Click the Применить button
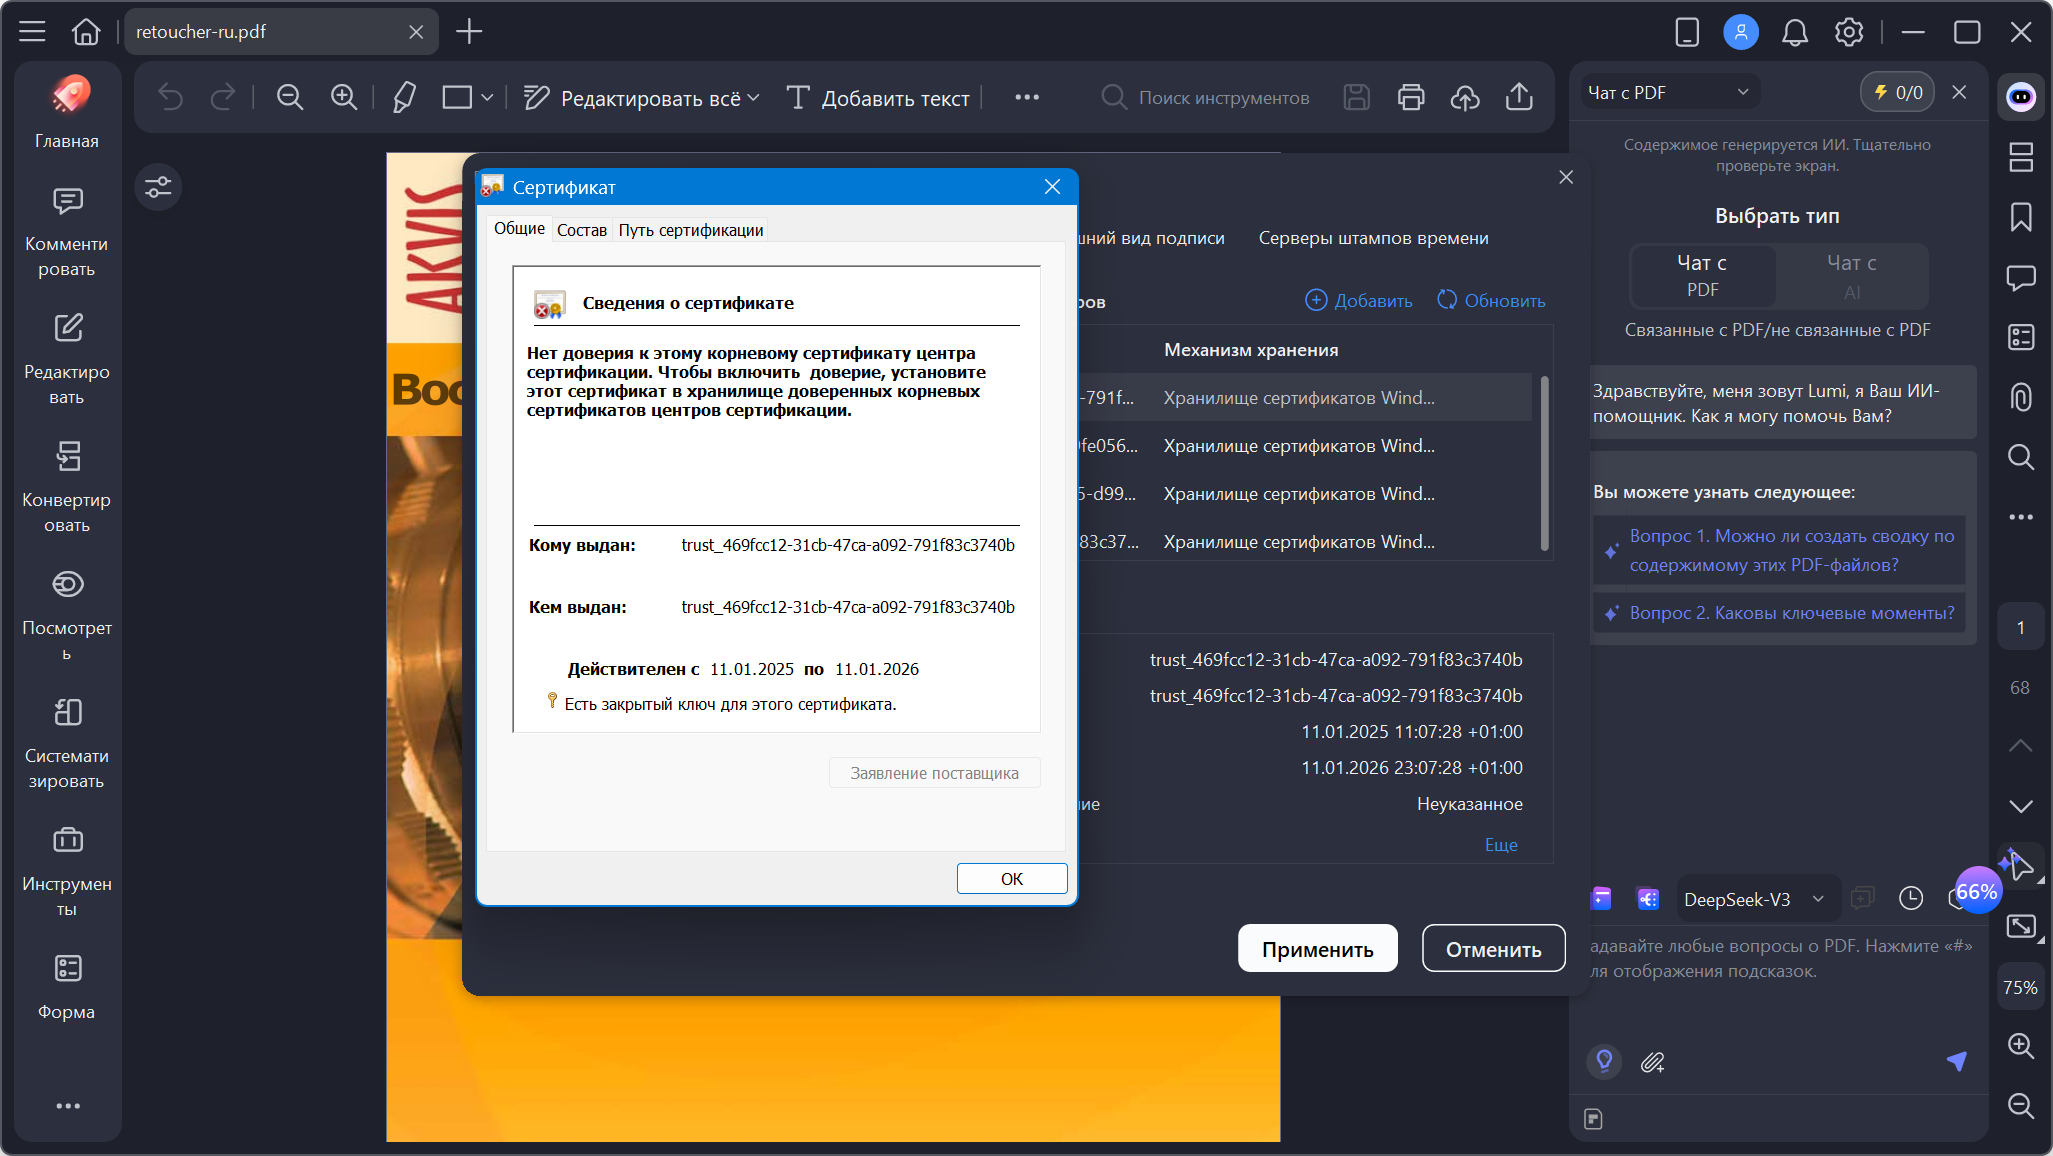The width and height of the screenshot is (2053, 1156). pyautogui.click(x=1317, y=948)
